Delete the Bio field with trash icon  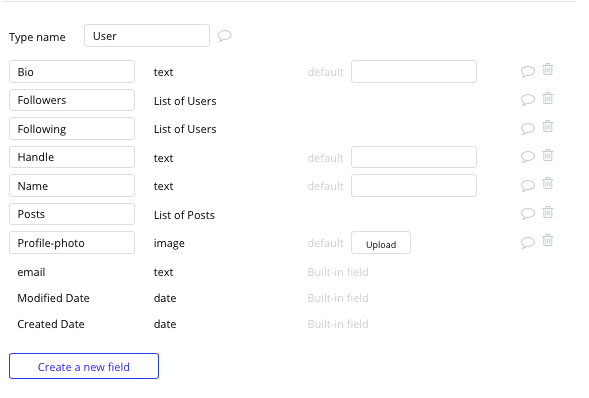click(x=548, y=69)
